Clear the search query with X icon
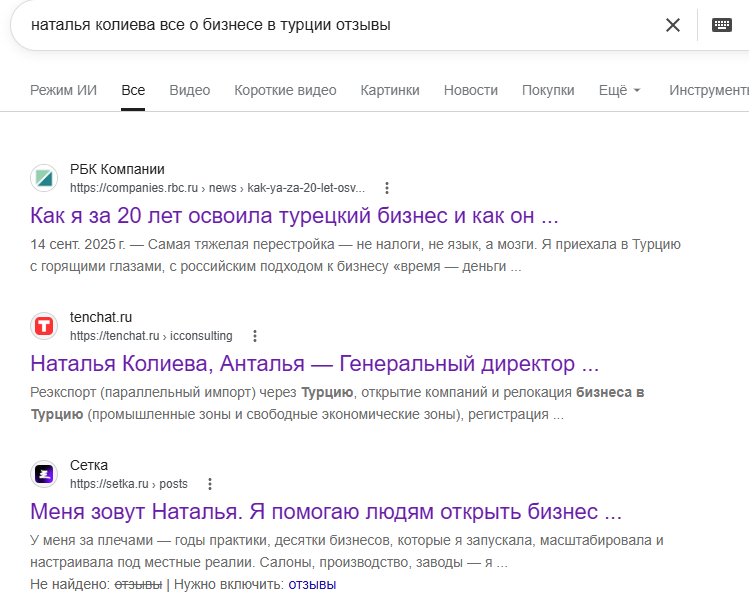 [x=673, y=25]
